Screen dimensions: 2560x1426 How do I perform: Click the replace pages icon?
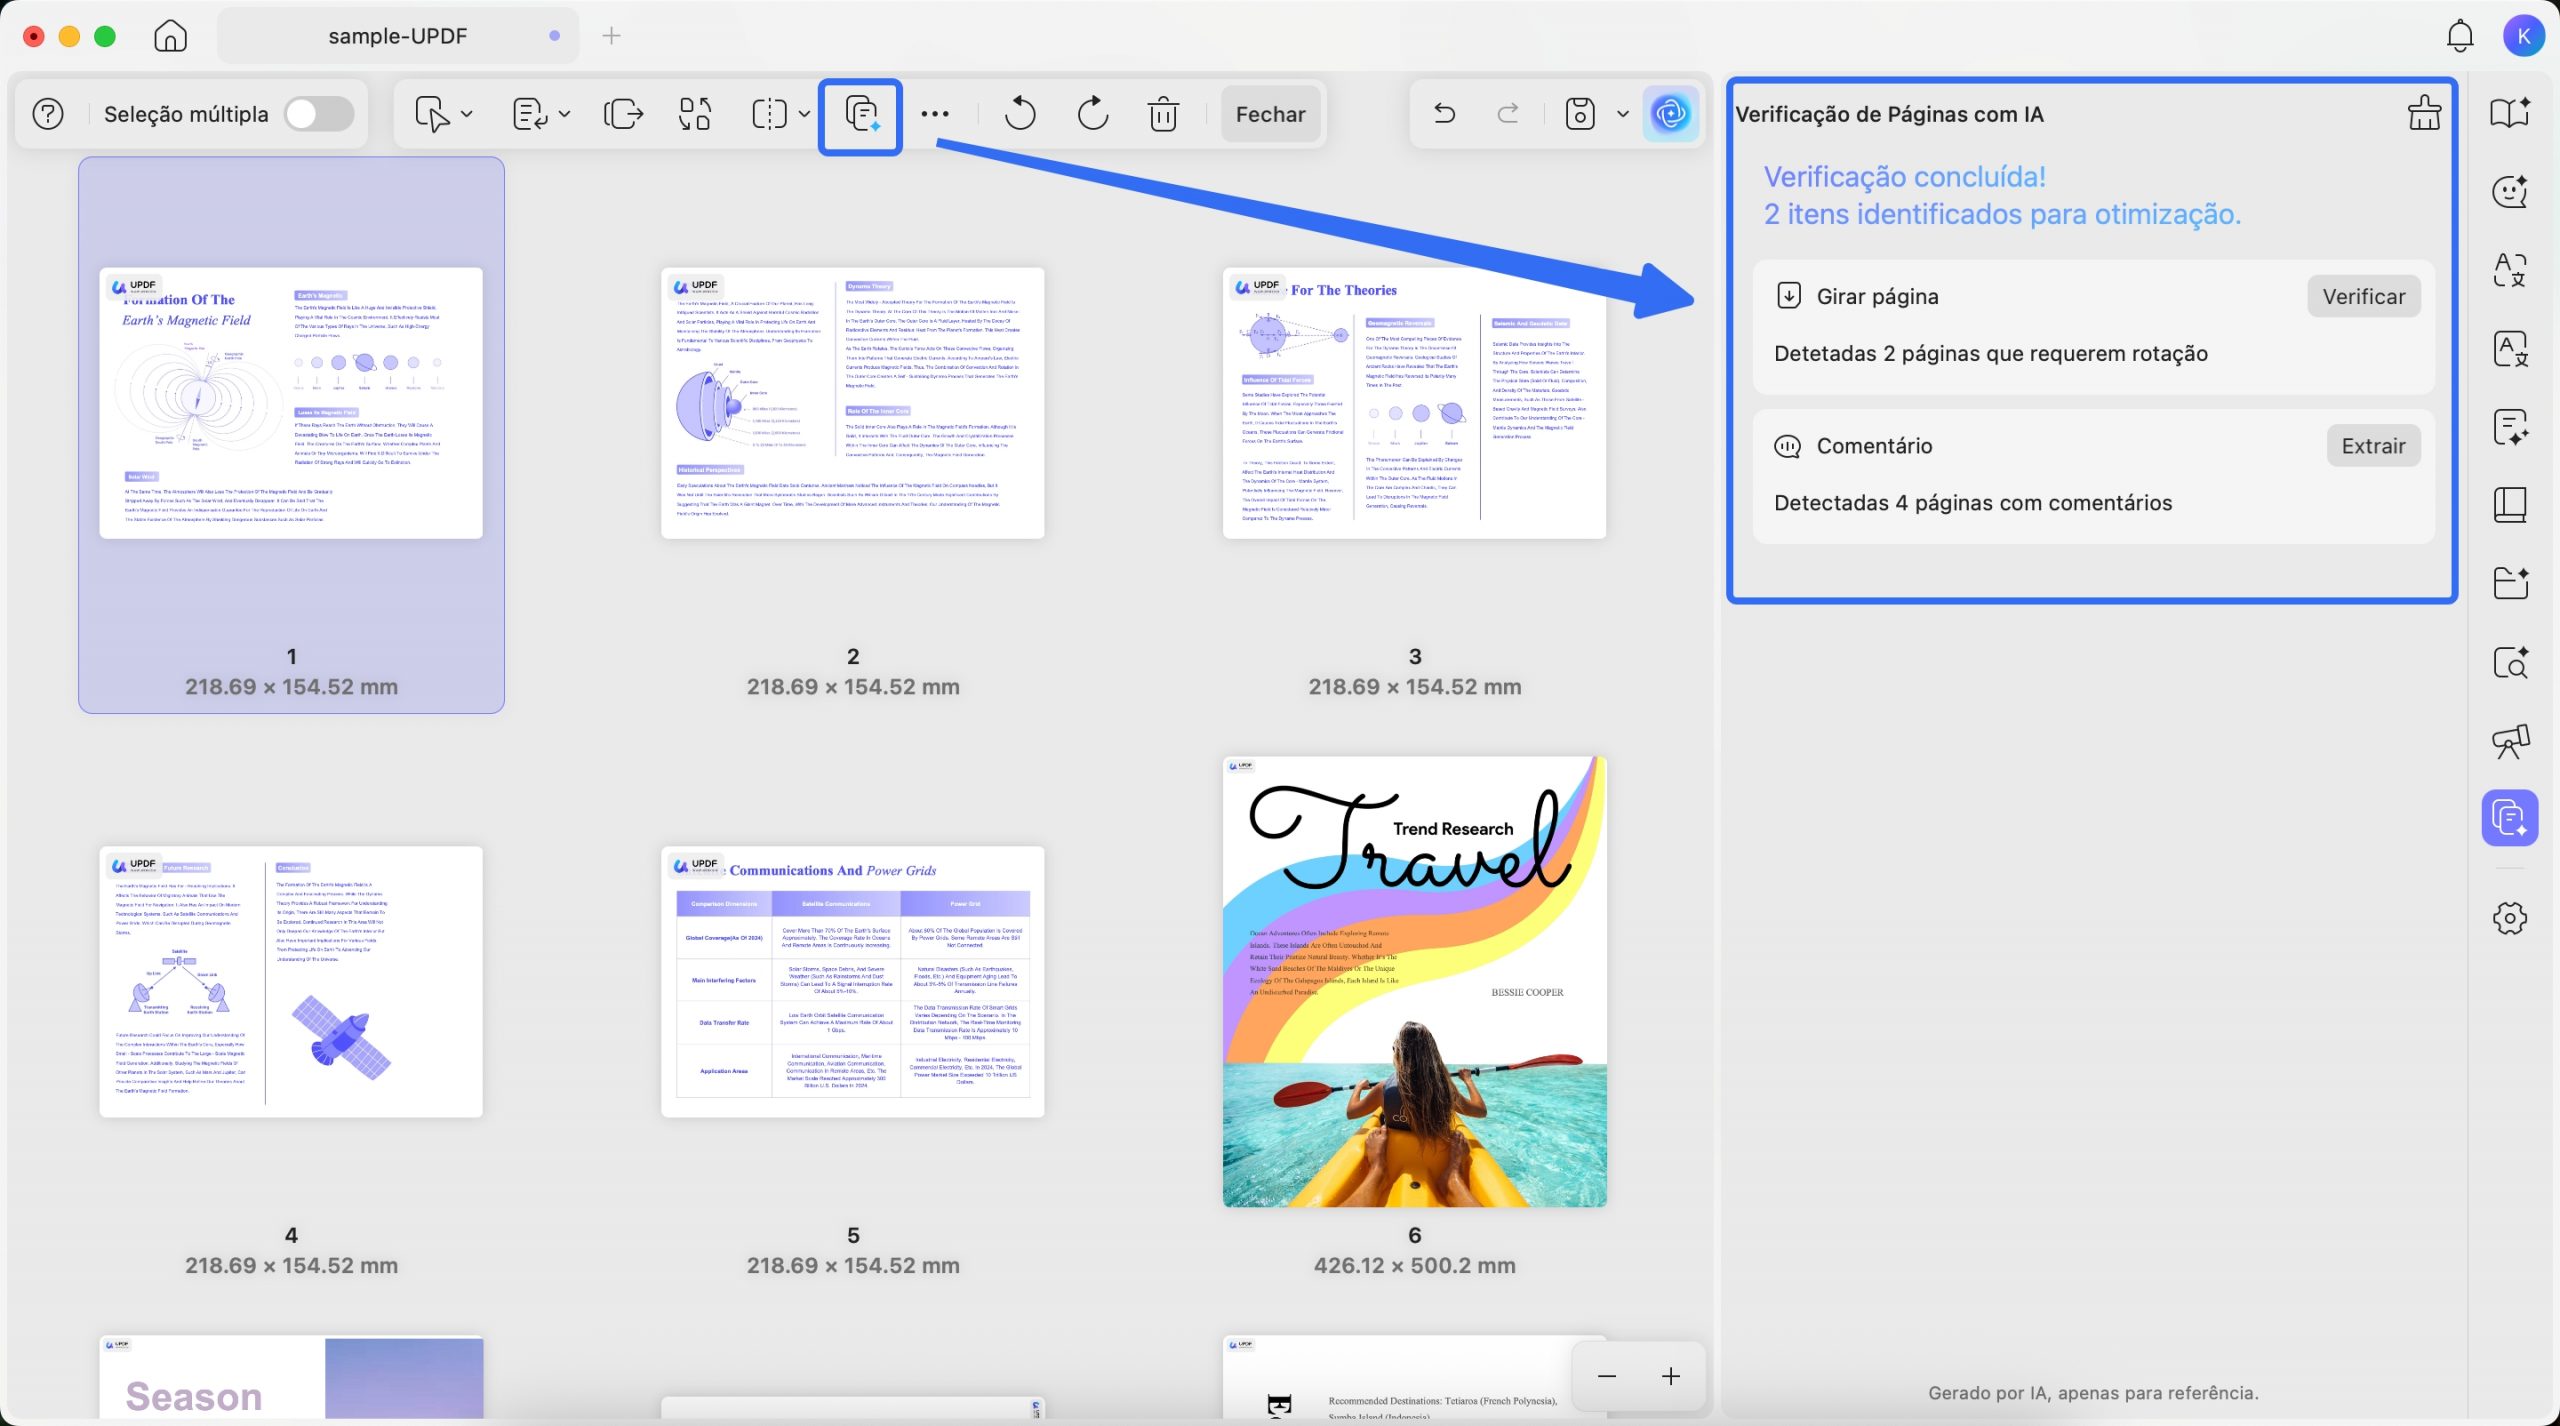point(695,114)
